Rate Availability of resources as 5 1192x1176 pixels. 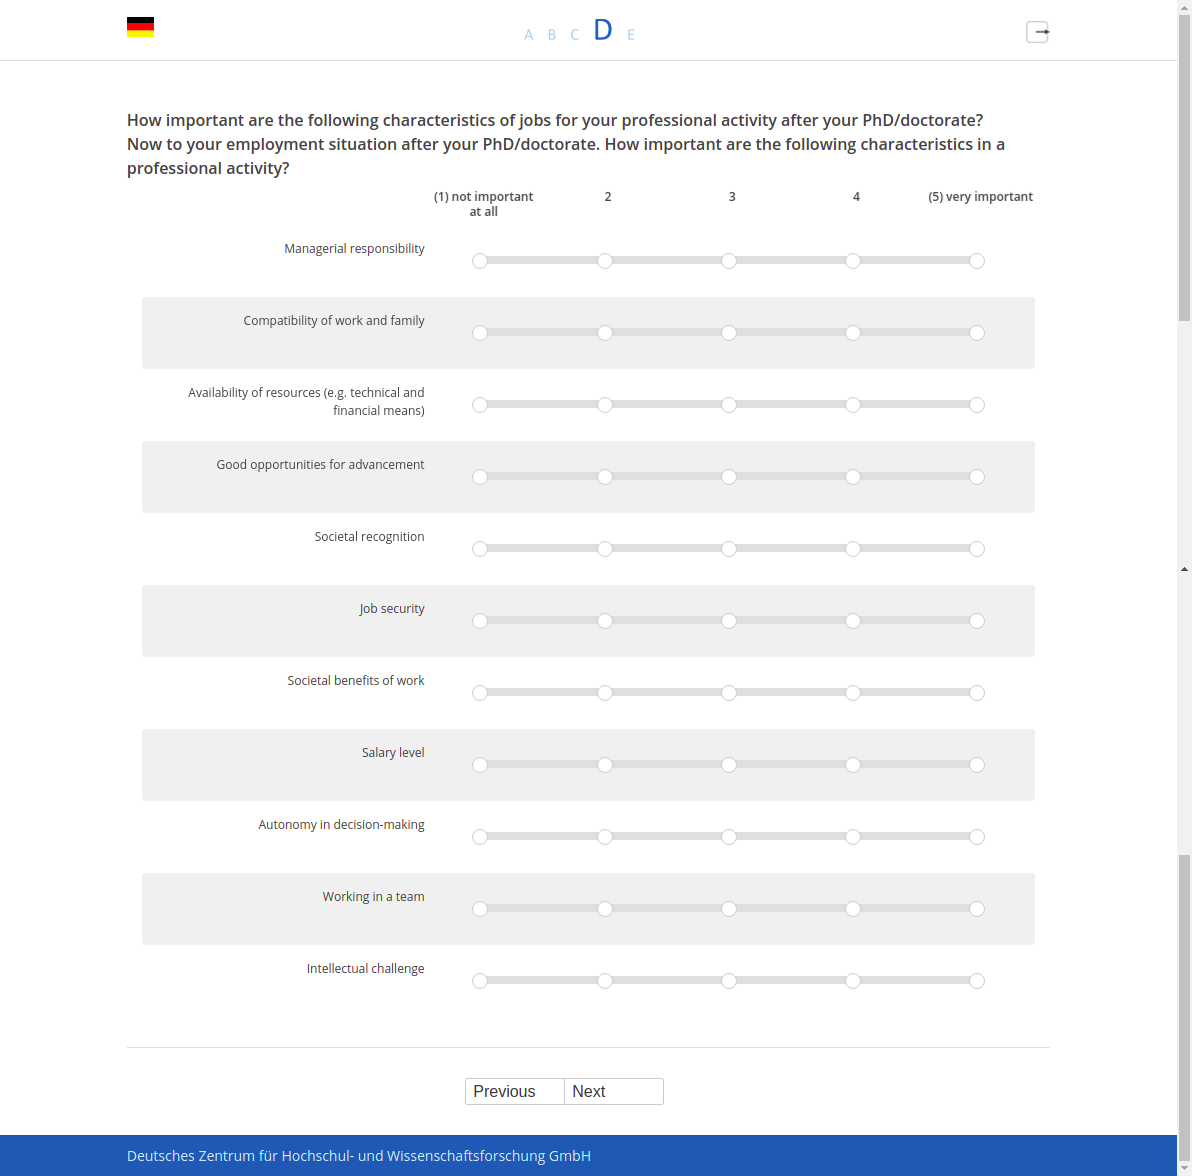(x=977, y=405)
